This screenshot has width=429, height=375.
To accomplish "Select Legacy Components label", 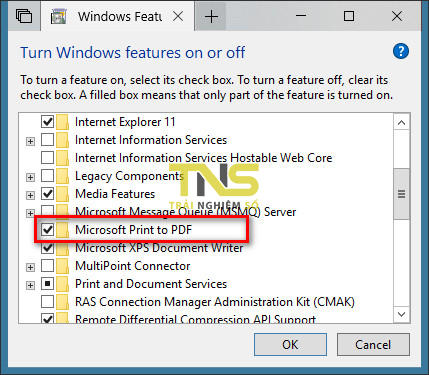I will [x=129, y=176].
